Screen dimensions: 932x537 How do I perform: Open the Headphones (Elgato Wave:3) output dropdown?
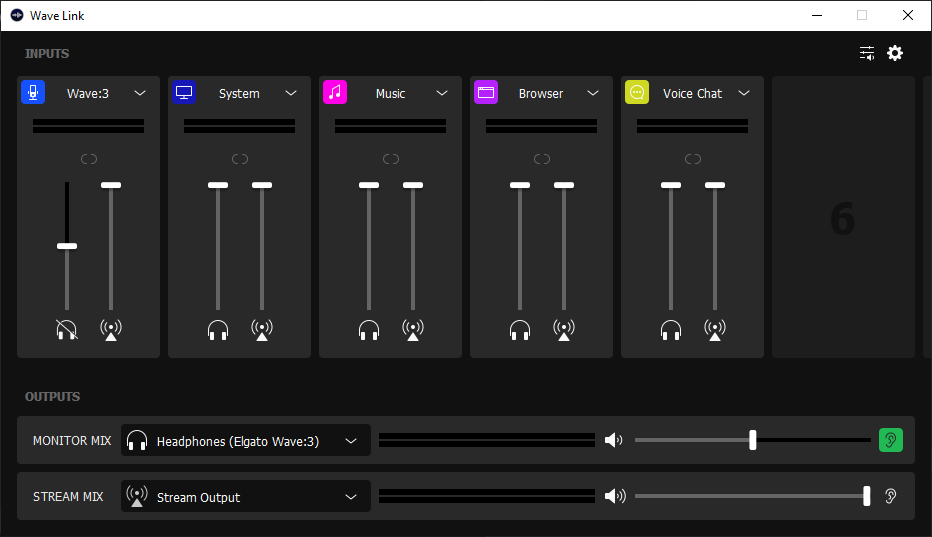coord(351,441)
